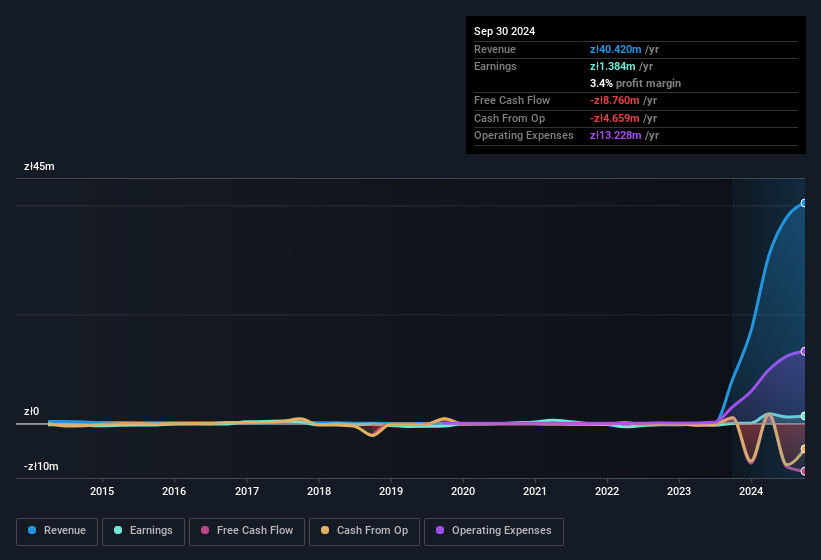Click the Cash From Op endpoint marker
The image size is (821, 560).
[x=804, y=449]
